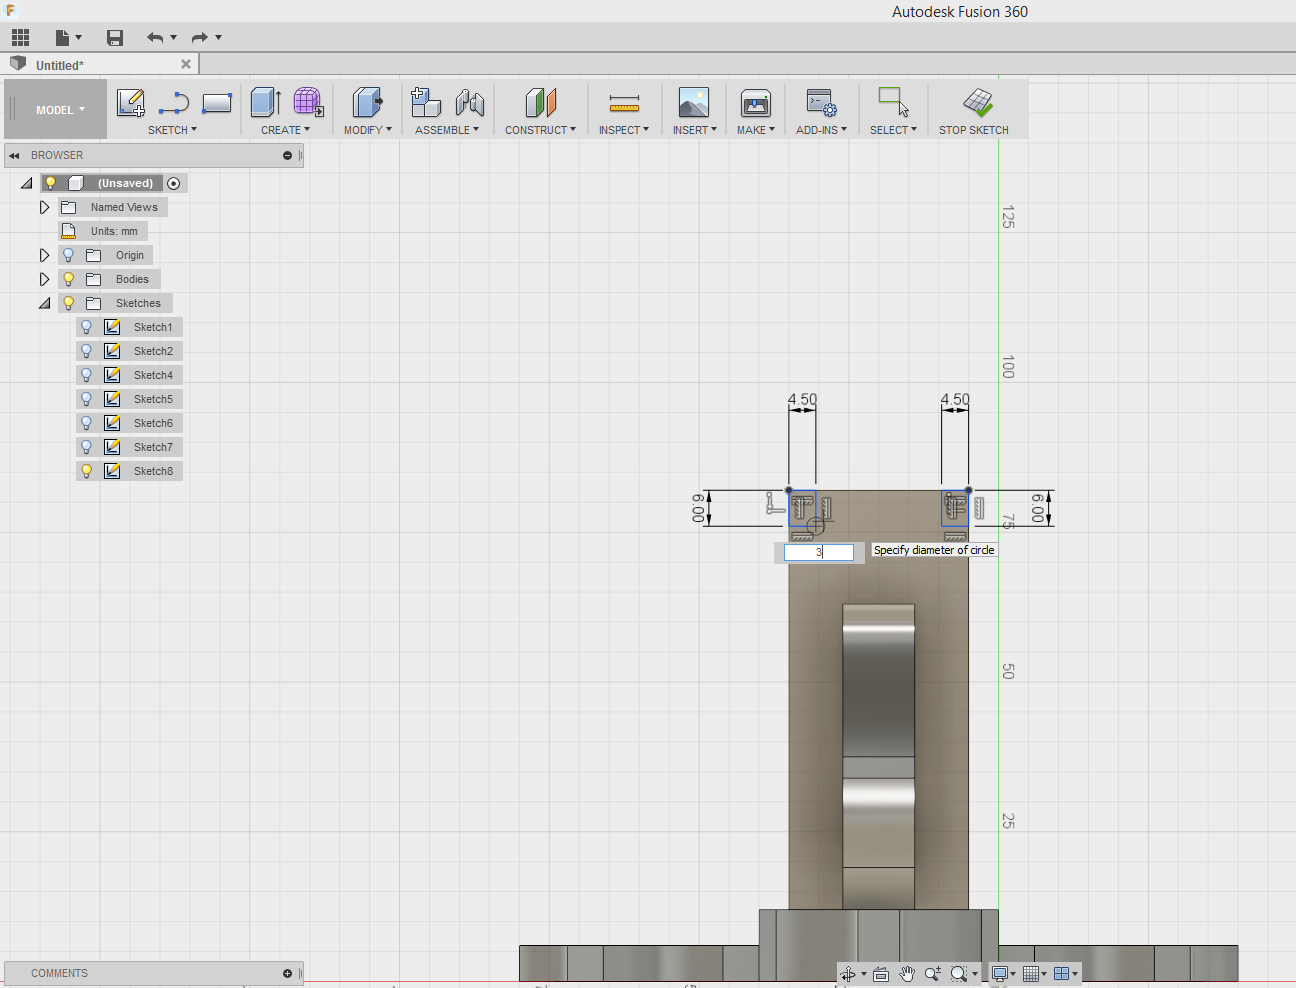This screenshot has width=1296, height=988.
Task: Toggle Bodies folder visibility bulb
Action: click(69, 279)
